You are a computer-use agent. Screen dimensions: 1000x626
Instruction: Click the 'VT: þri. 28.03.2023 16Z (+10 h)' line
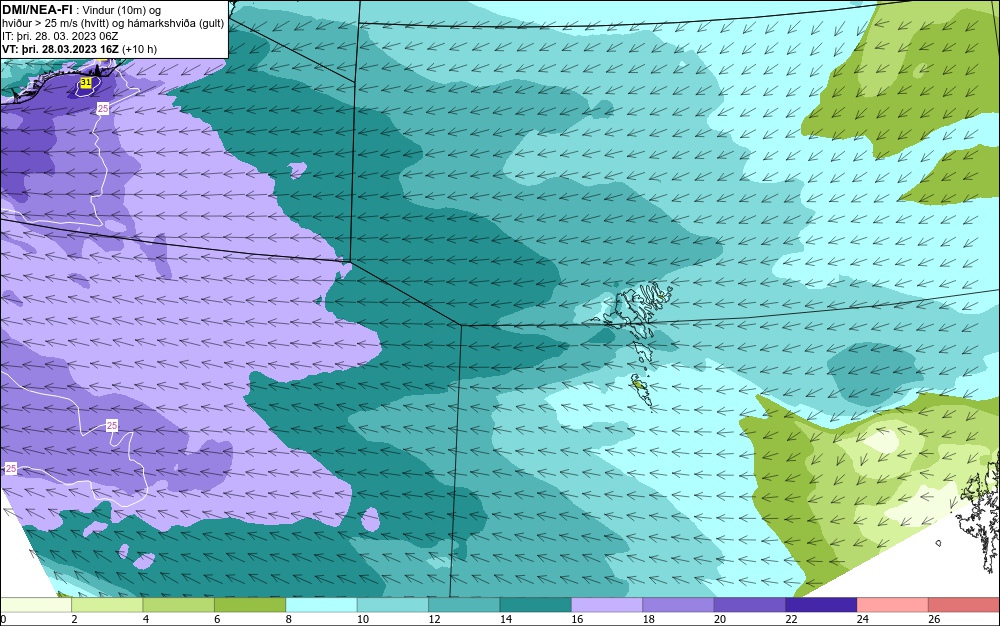79,49
